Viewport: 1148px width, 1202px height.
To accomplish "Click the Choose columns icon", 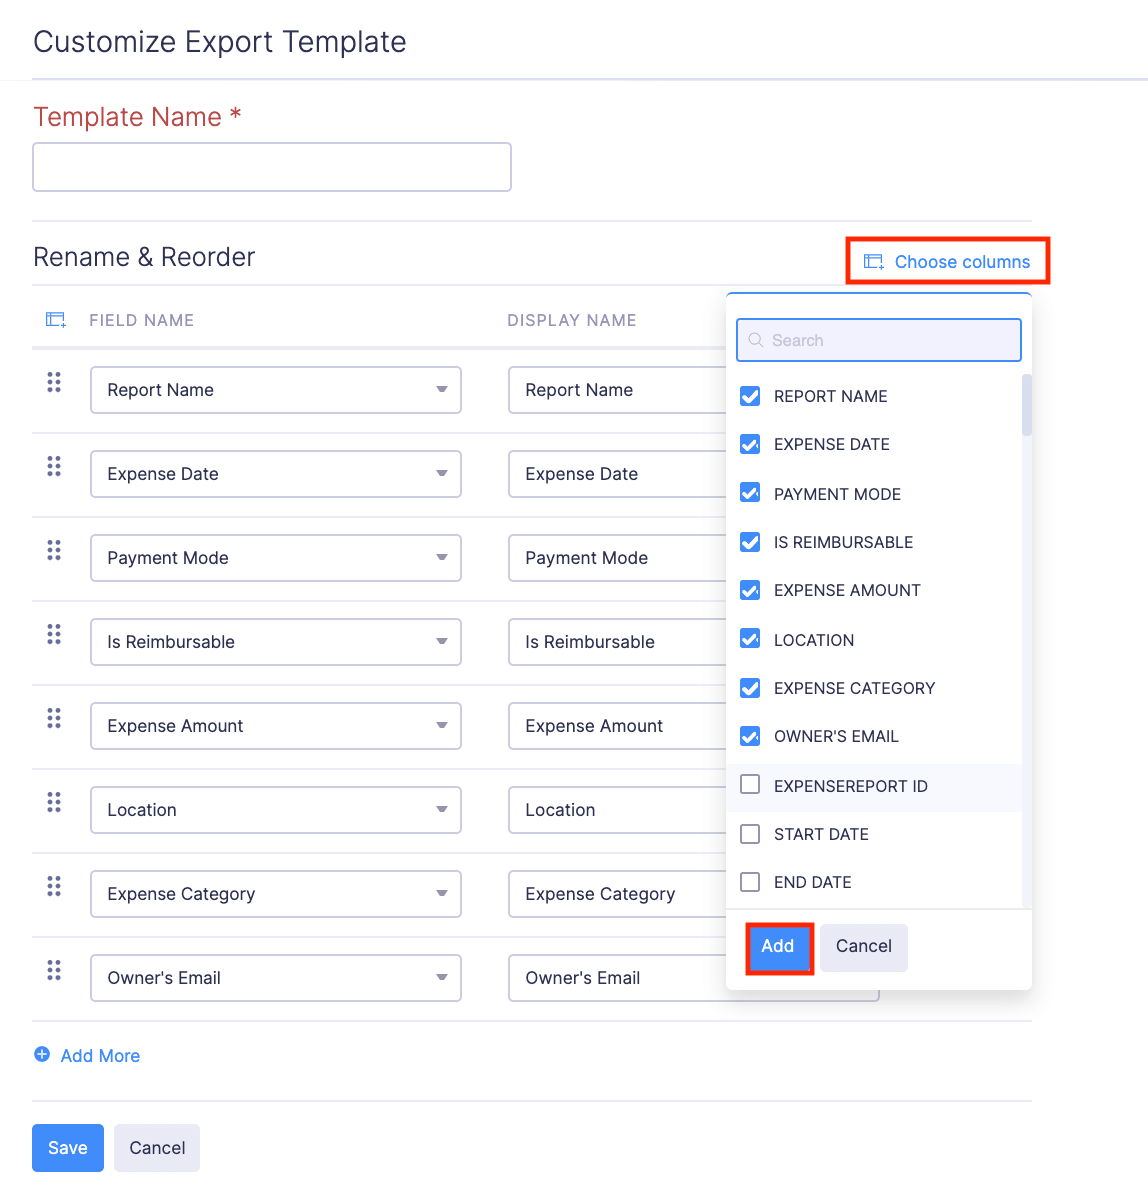I will tap(872, 261).
